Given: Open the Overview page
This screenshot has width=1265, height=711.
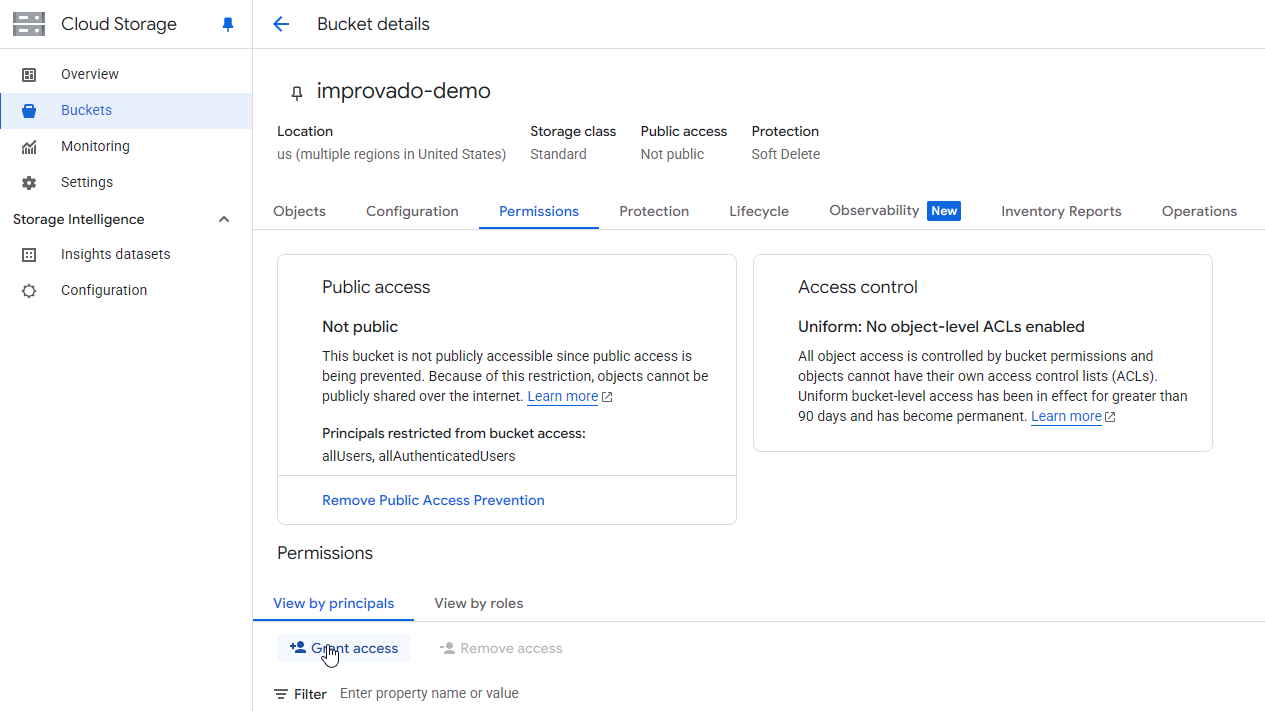Looking at the screenshot, I should (x=126, y=74).
